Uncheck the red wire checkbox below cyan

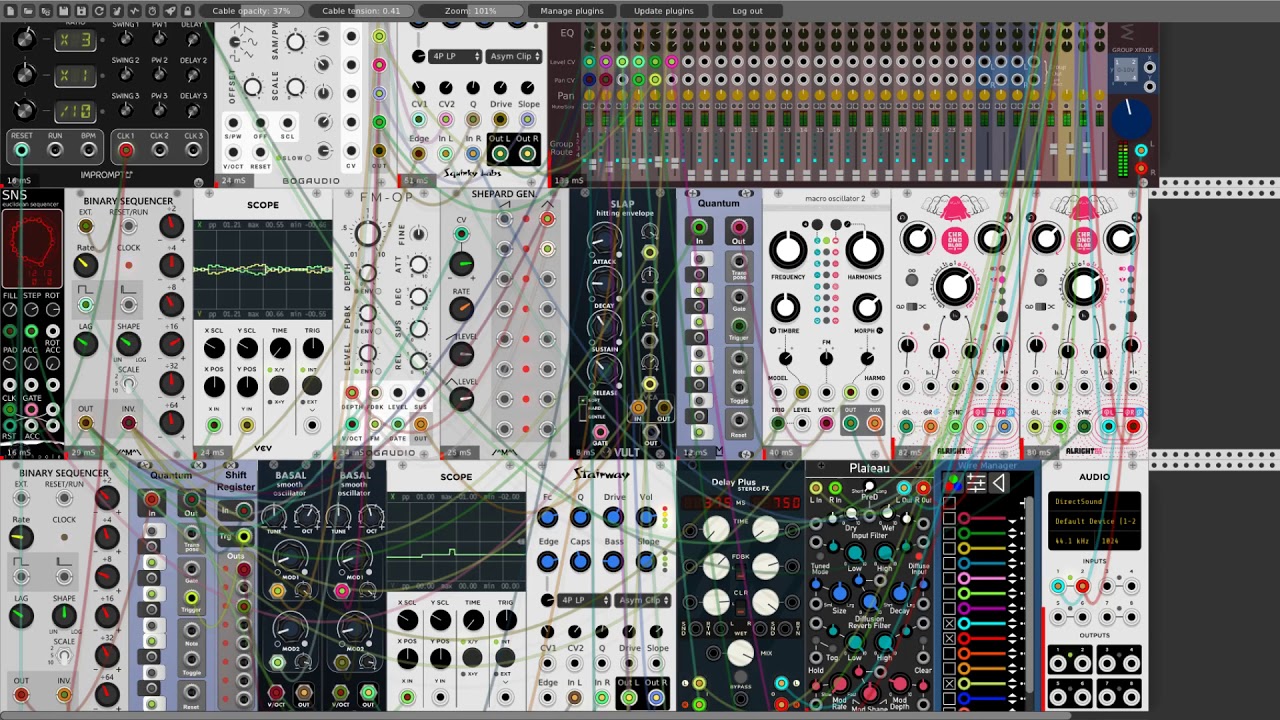pyautogui.click(x=949, y=638)
